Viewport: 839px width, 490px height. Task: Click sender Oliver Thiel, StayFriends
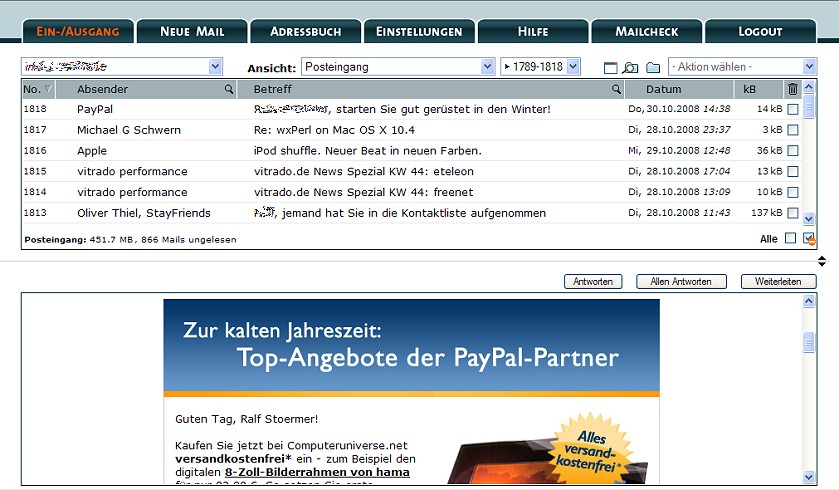143,213
